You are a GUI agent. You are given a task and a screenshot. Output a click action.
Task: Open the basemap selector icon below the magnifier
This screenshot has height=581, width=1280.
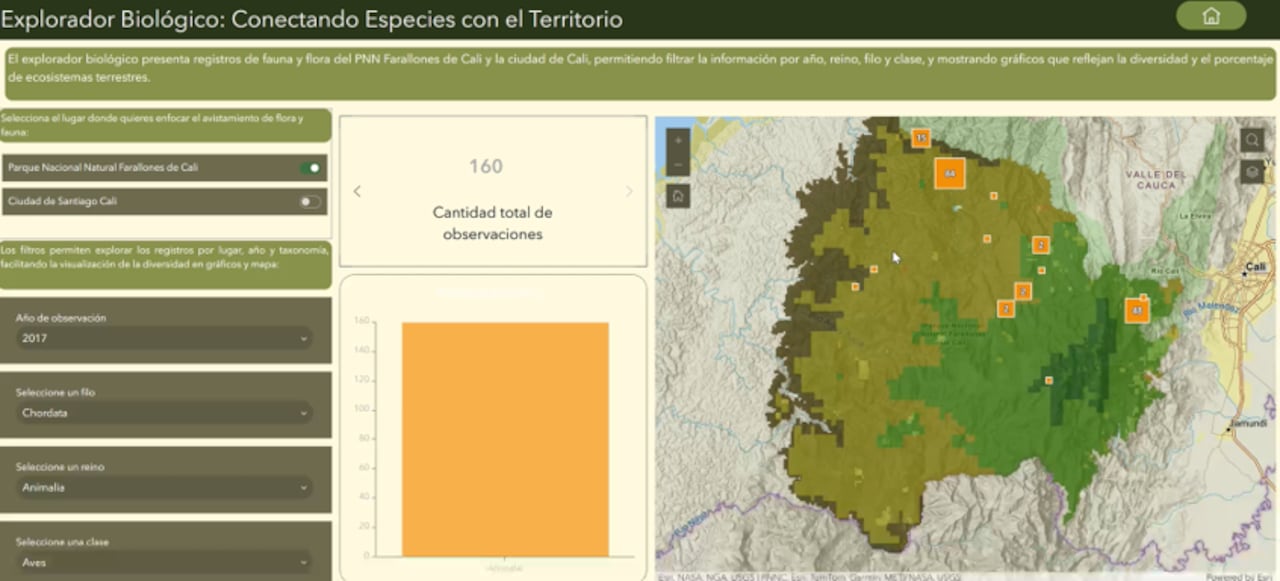1252,172
